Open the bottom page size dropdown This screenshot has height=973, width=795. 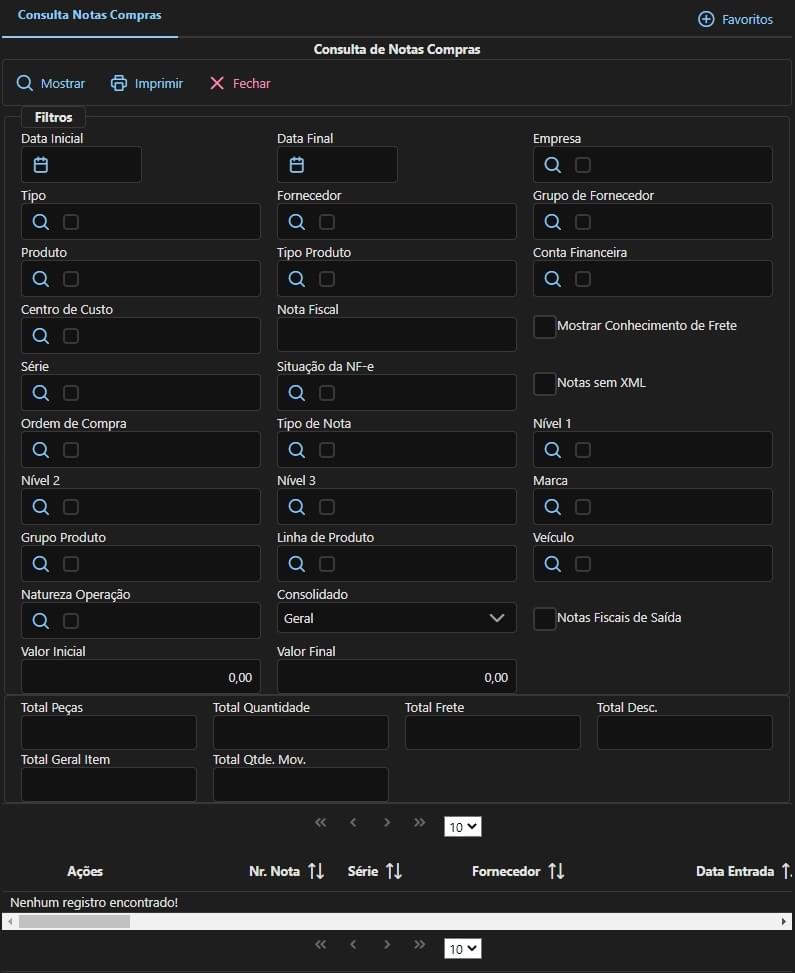pos(463,948)
